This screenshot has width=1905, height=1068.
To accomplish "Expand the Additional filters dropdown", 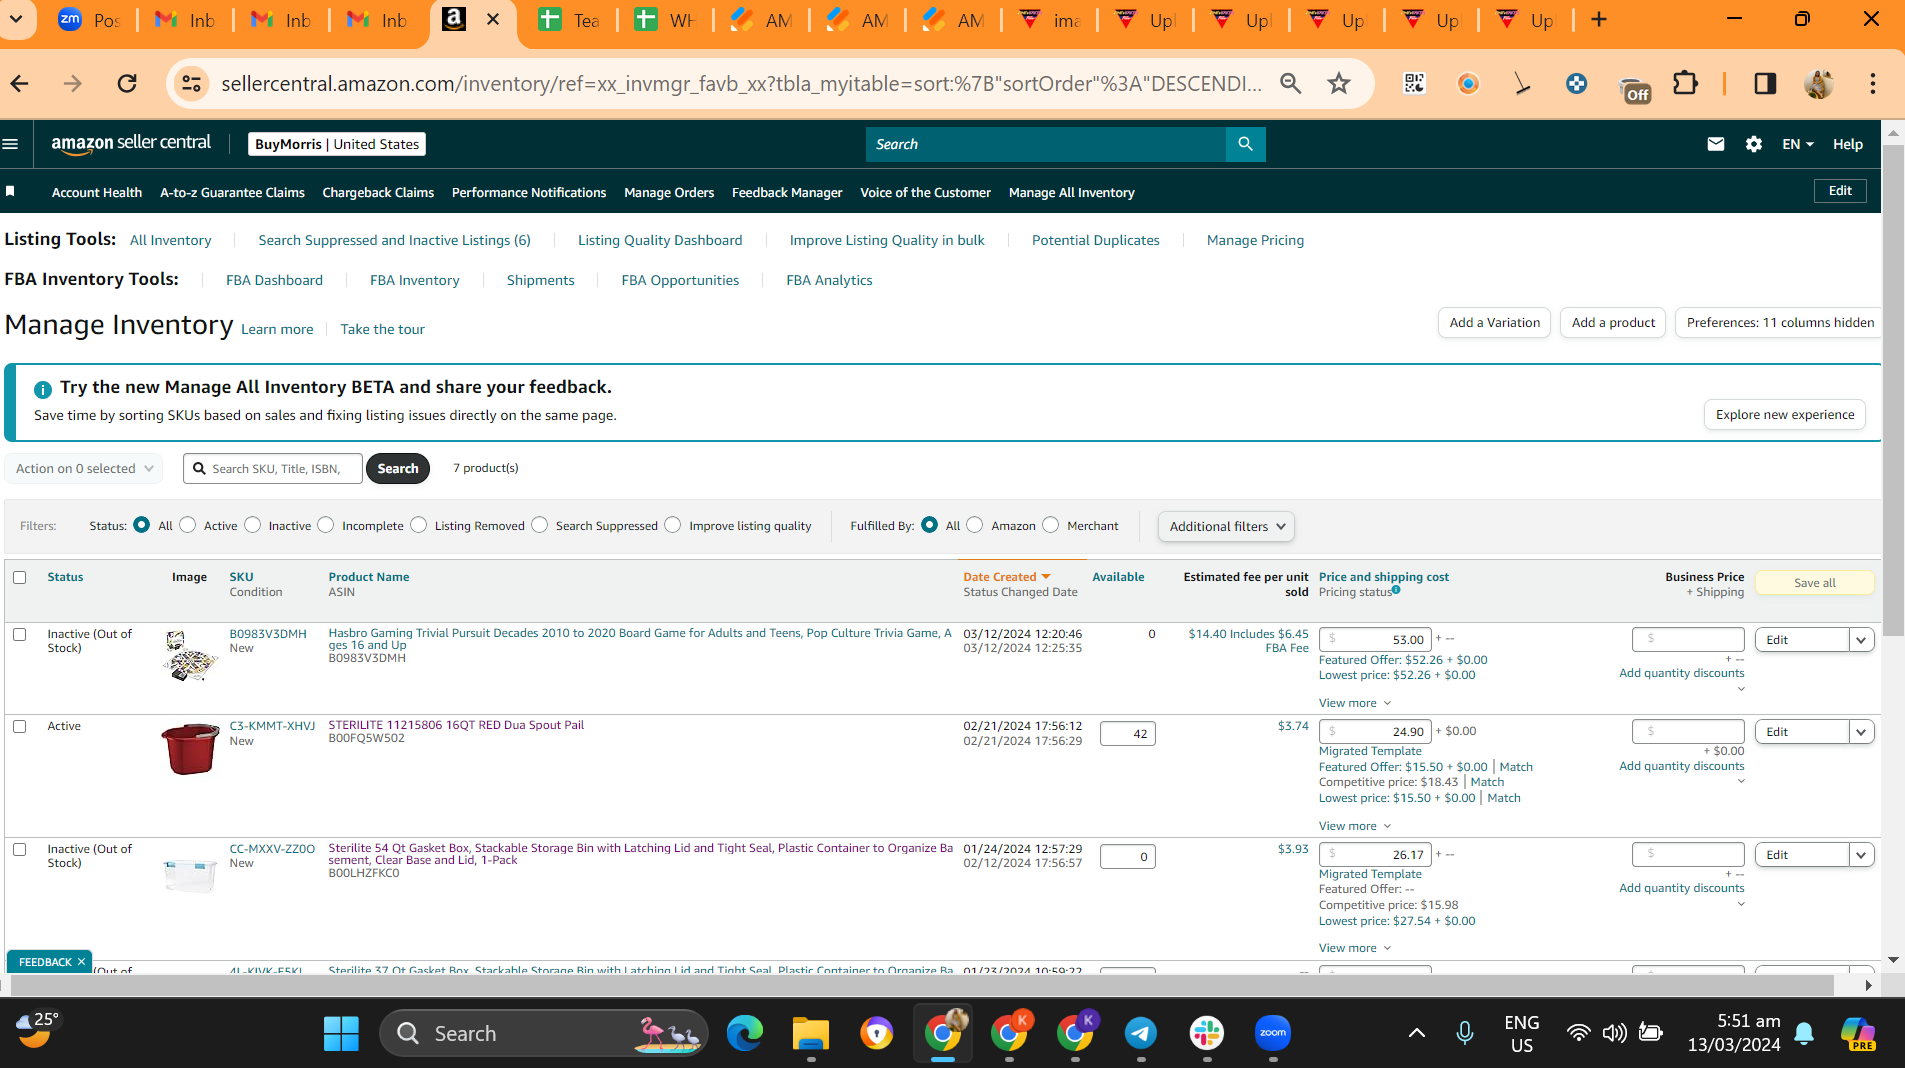I will click(1226, 526).
